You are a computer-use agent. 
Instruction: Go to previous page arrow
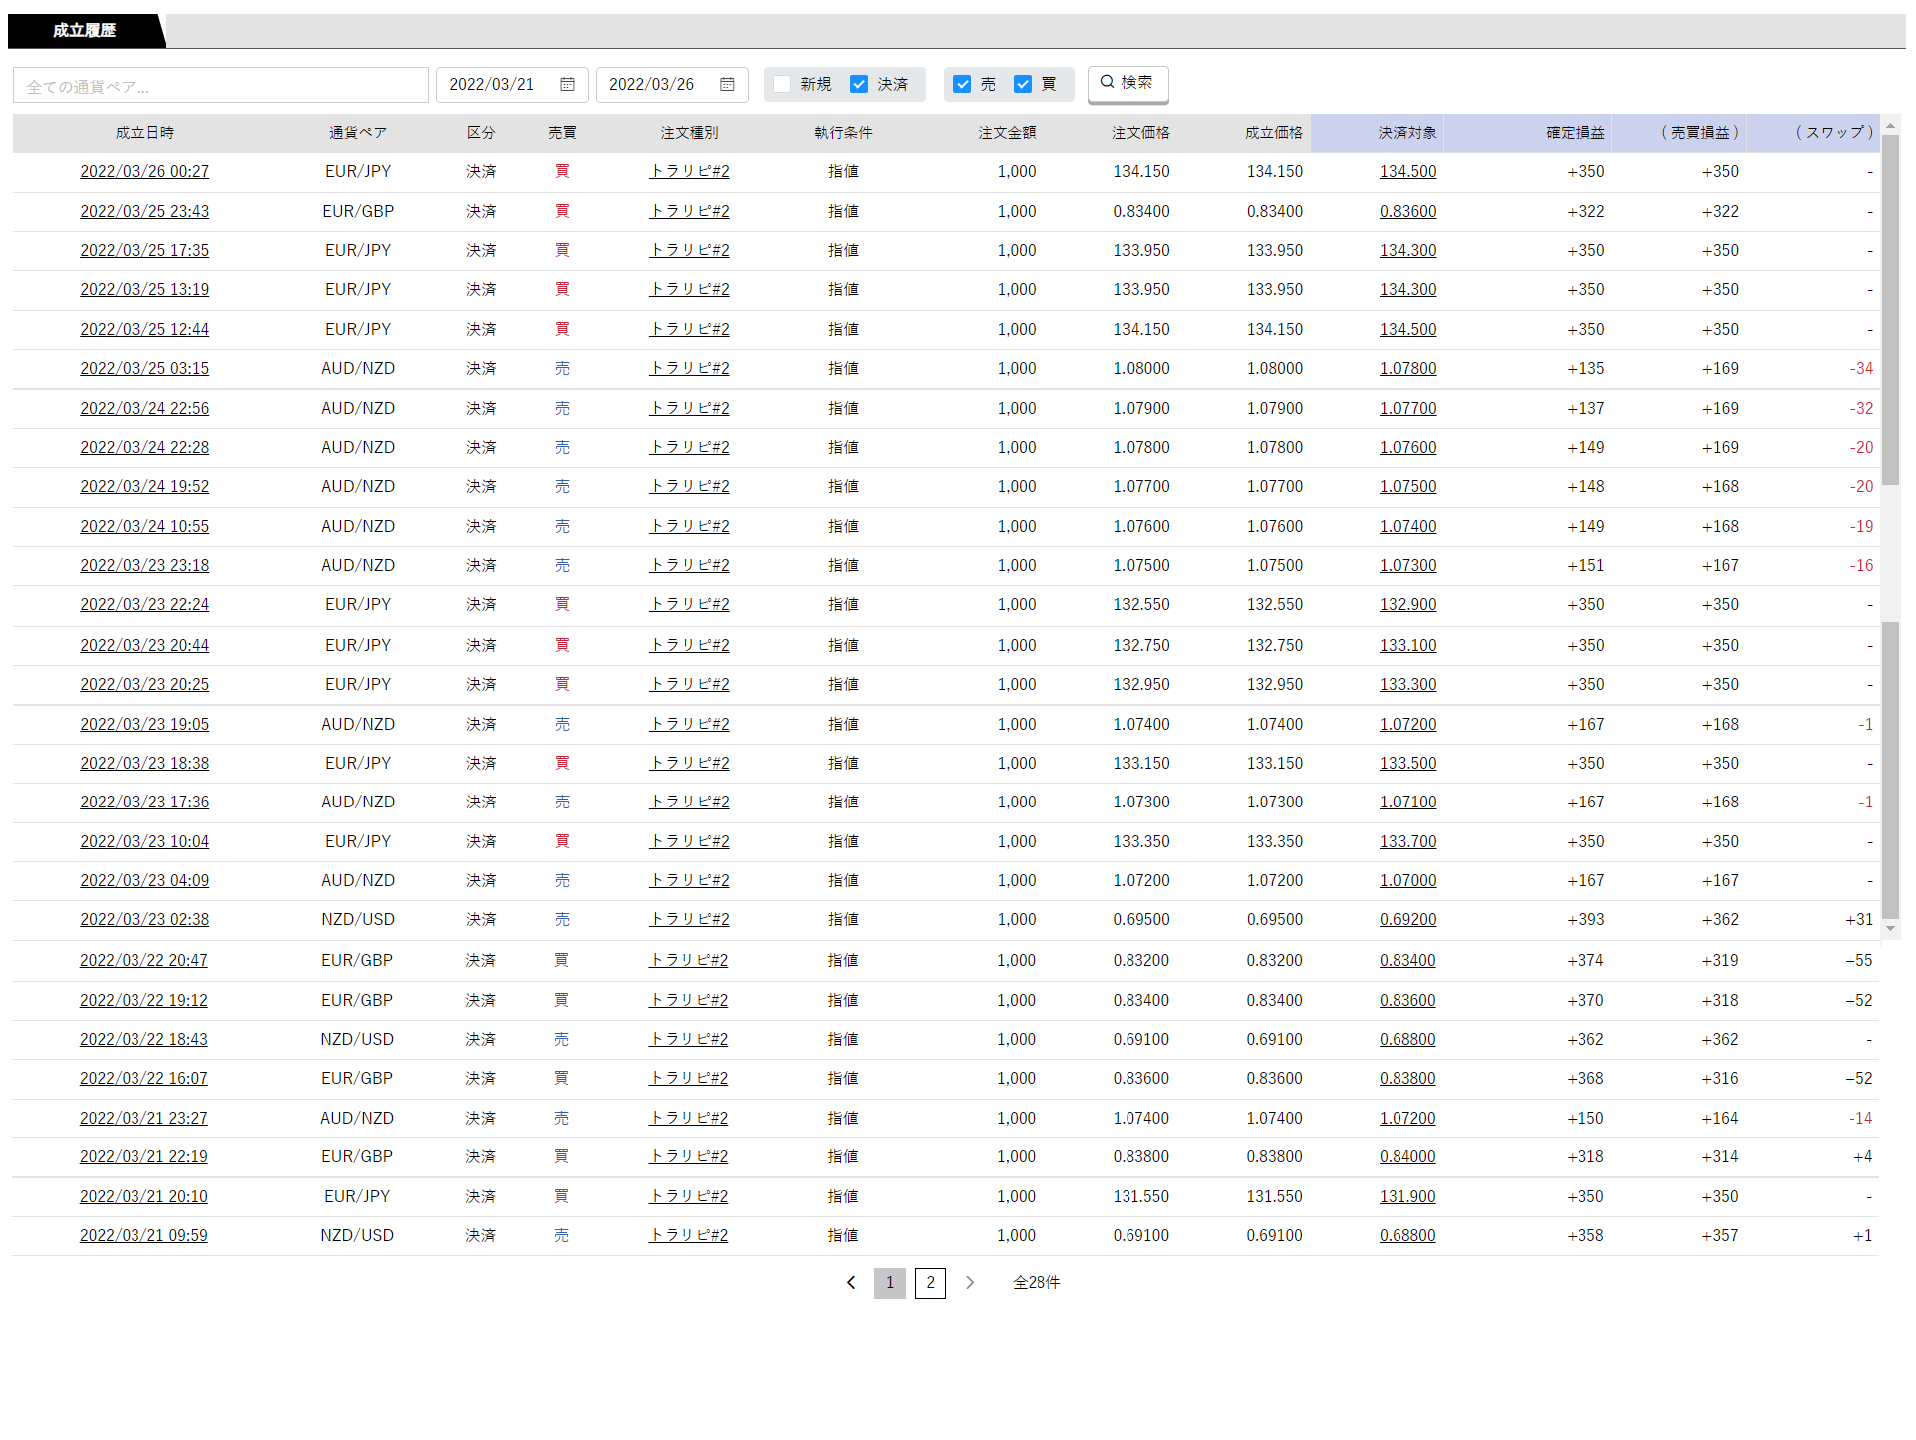(x=851, y=1282)
